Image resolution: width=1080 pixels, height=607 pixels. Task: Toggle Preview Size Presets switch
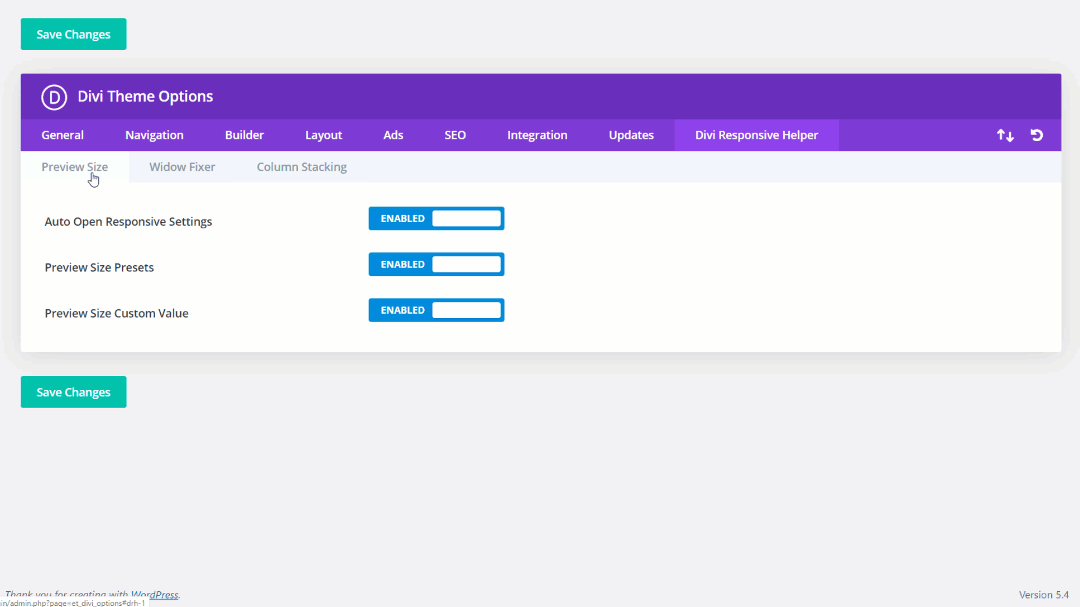point(436,265)
